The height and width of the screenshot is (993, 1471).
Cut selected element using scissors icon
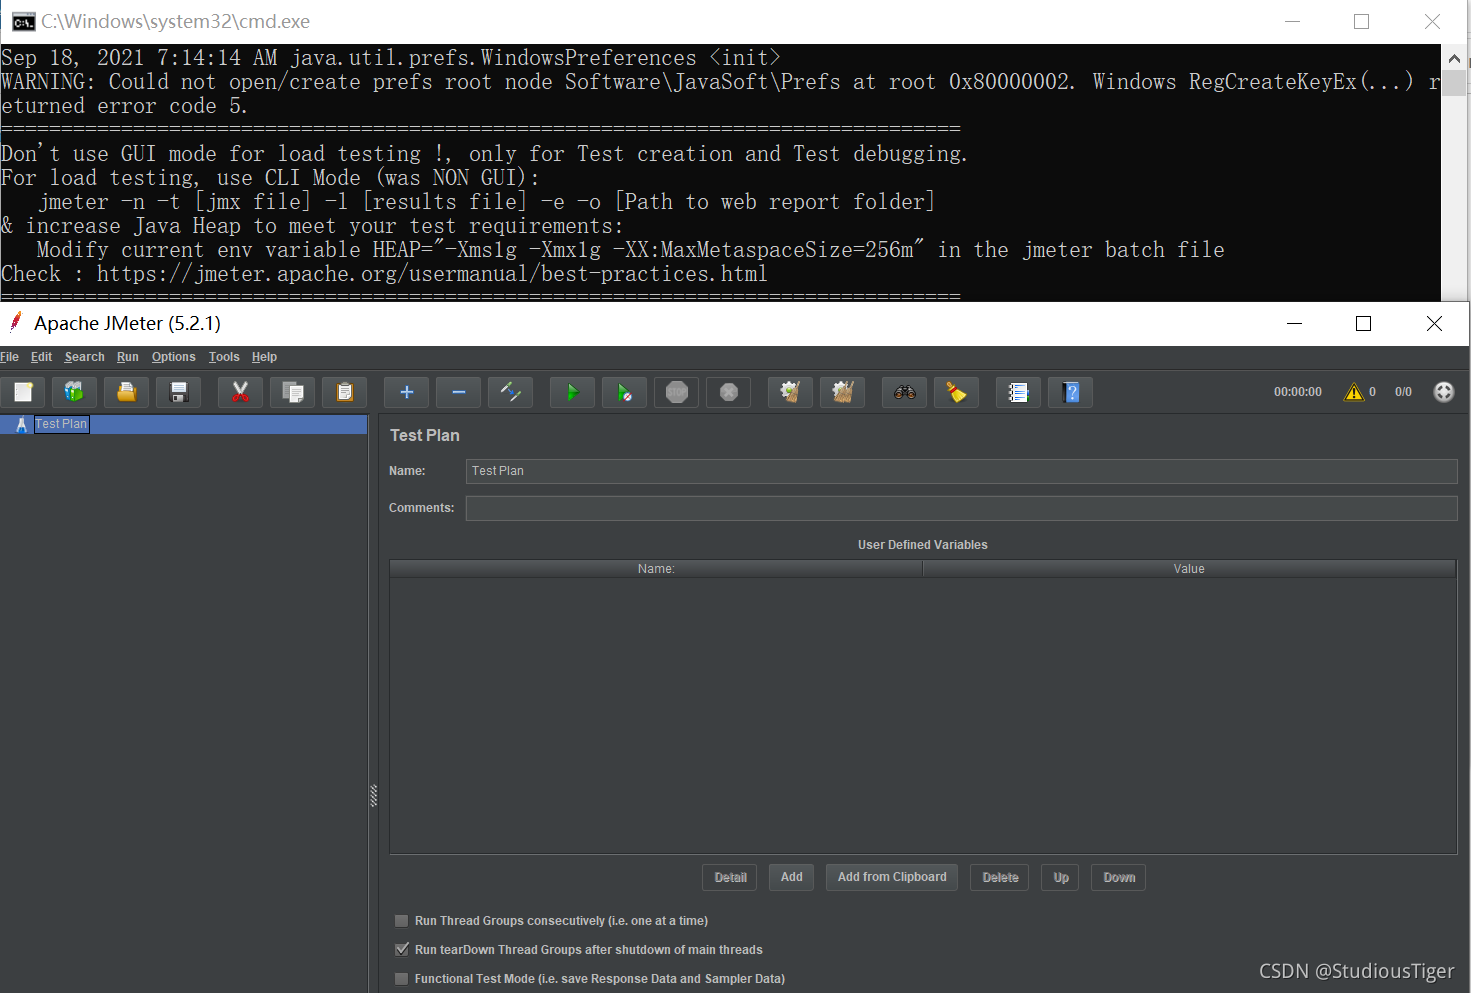click(x=240, y=392)
